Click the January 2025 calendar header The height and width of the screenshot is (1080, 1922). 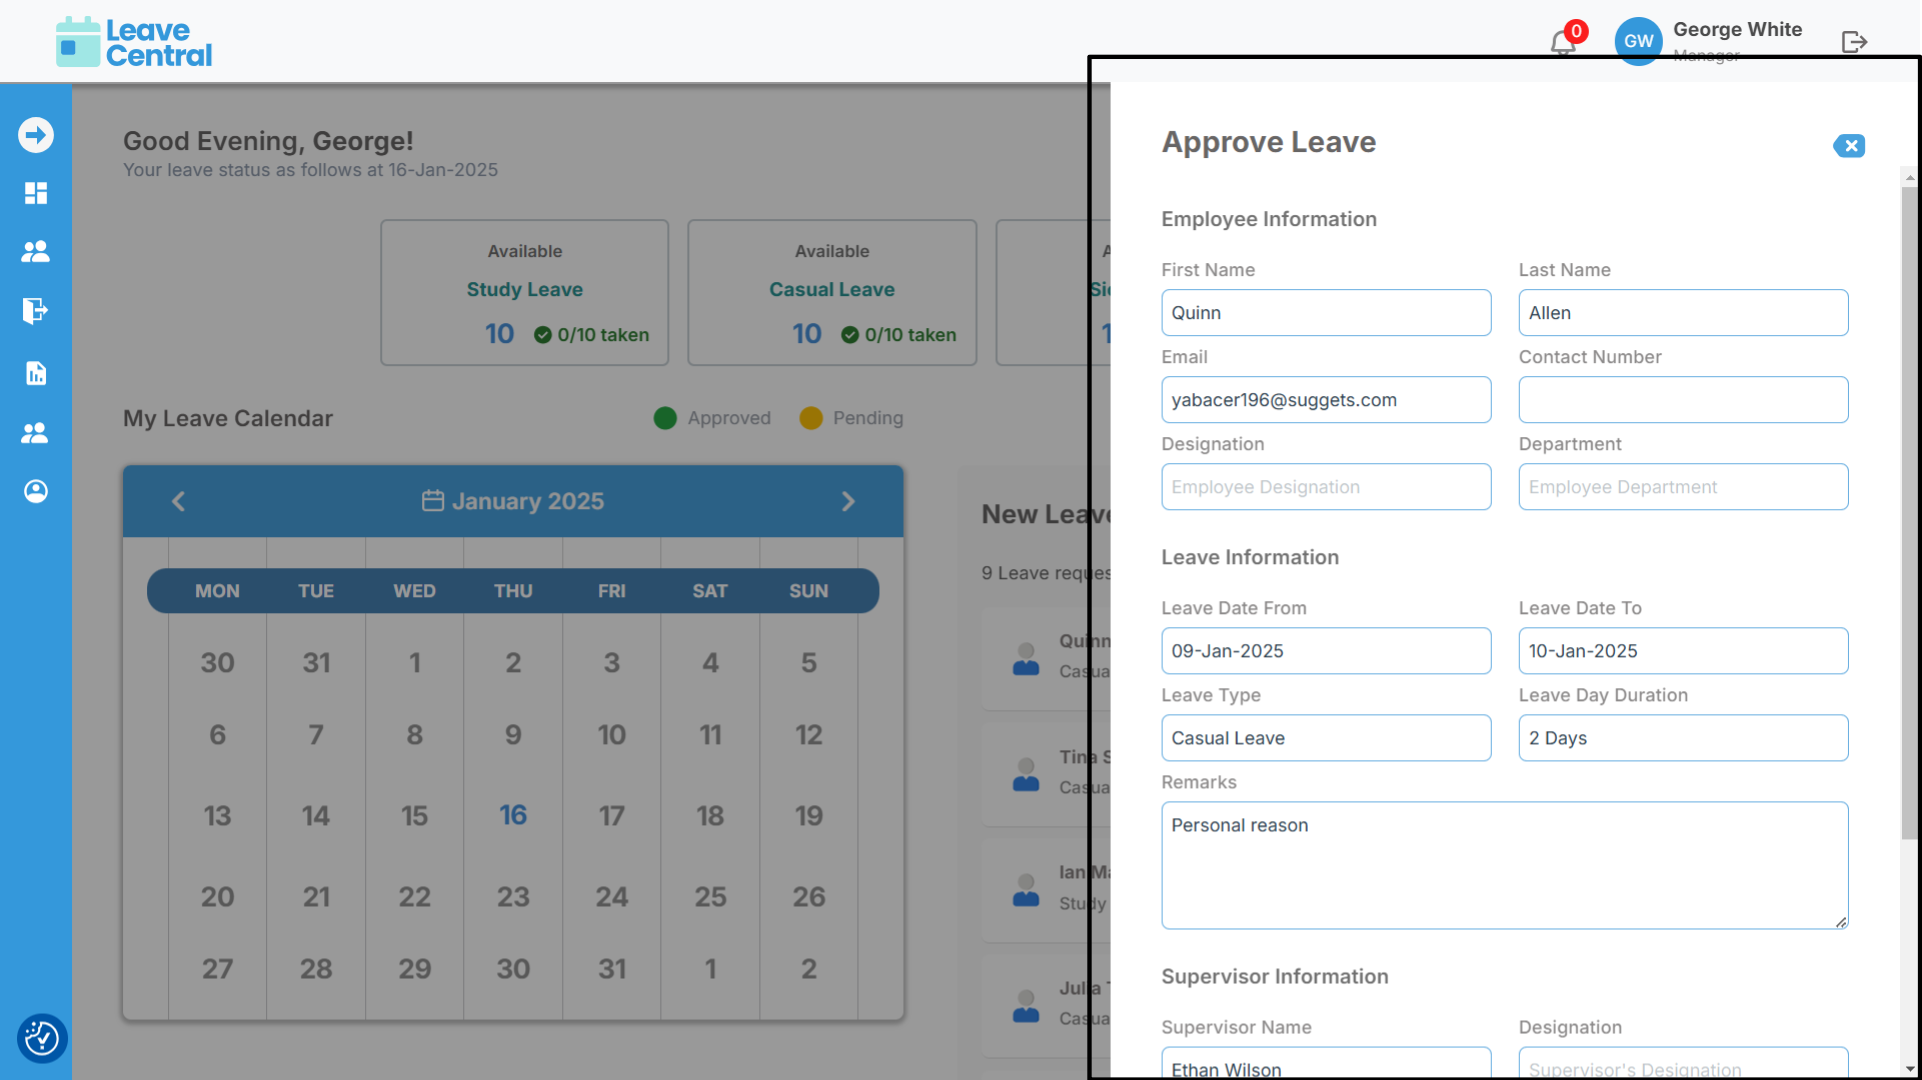tap(513, 501)
